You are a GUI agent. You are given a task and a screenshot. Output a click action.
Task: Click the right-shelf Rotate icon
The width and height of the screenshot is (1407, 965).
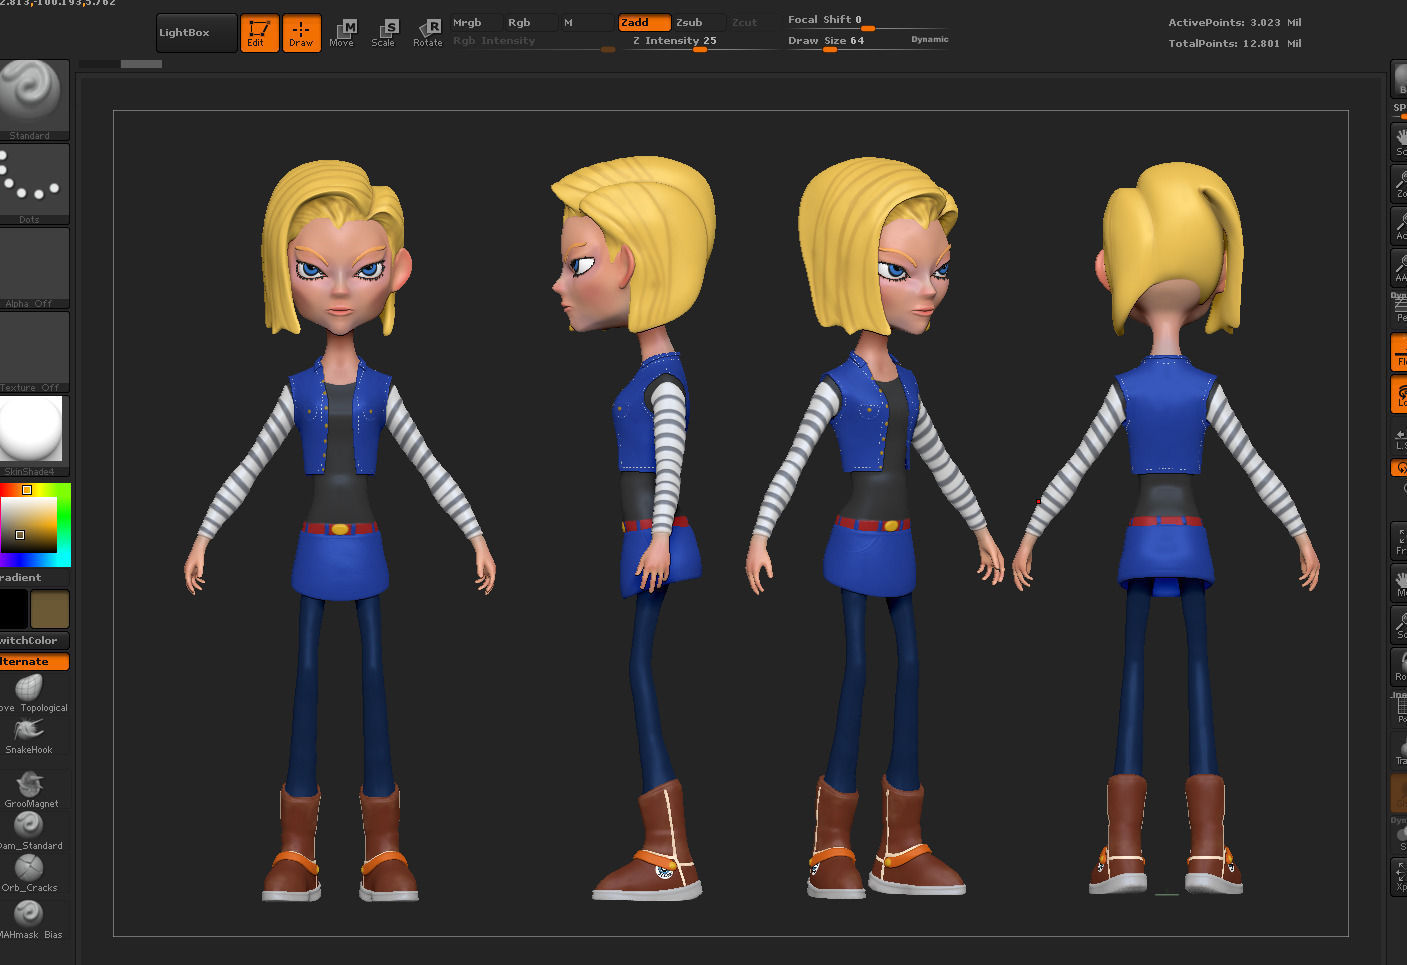(x=1400, y=667)
